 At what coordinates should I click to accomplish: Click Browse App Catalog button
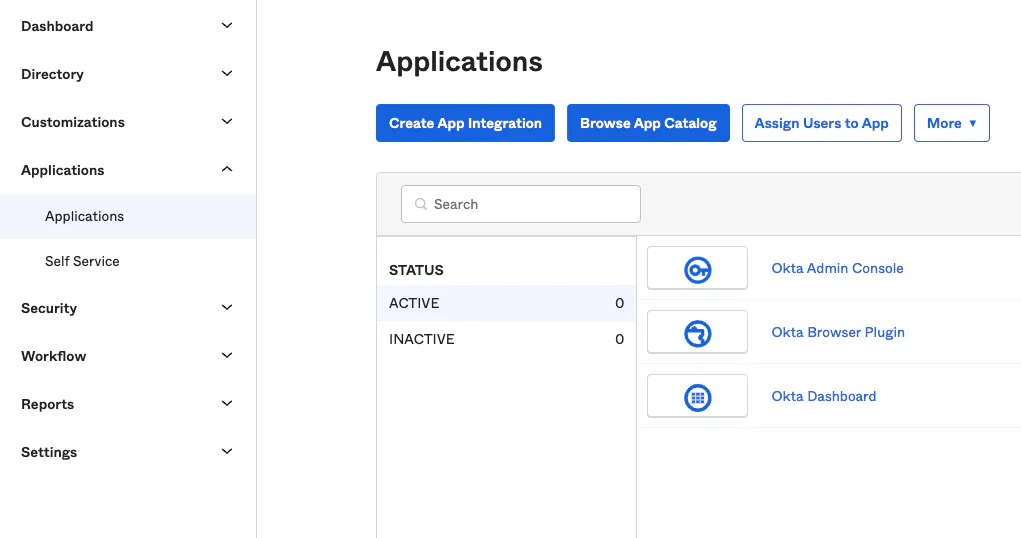(648, 123)
